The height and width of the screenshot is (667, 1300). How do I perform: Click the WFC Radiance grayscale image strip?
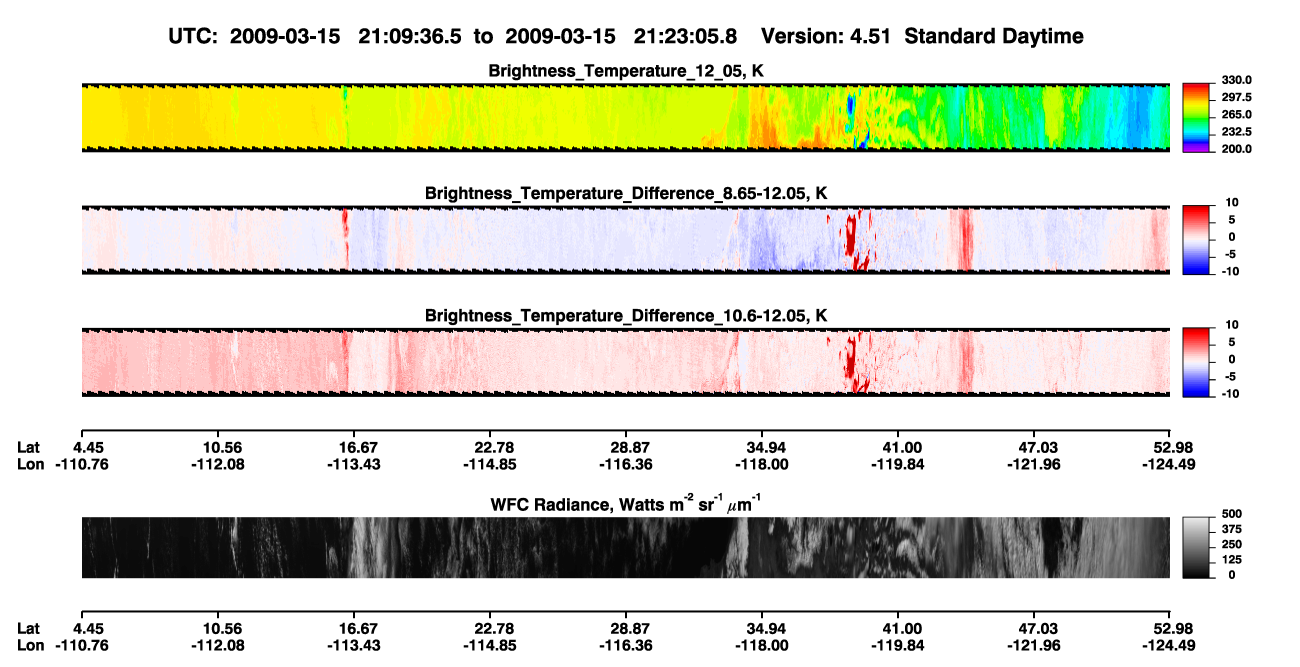click(x=625, y=547)
